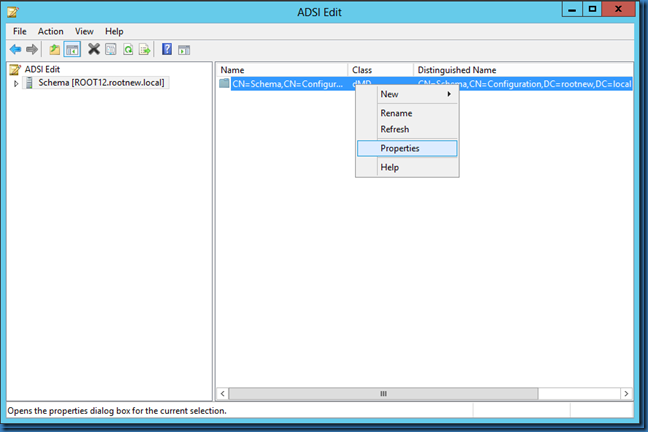The width and height of the screenshot is (648, 432).
Task: Open the View menu
Action: coord(84,31)
